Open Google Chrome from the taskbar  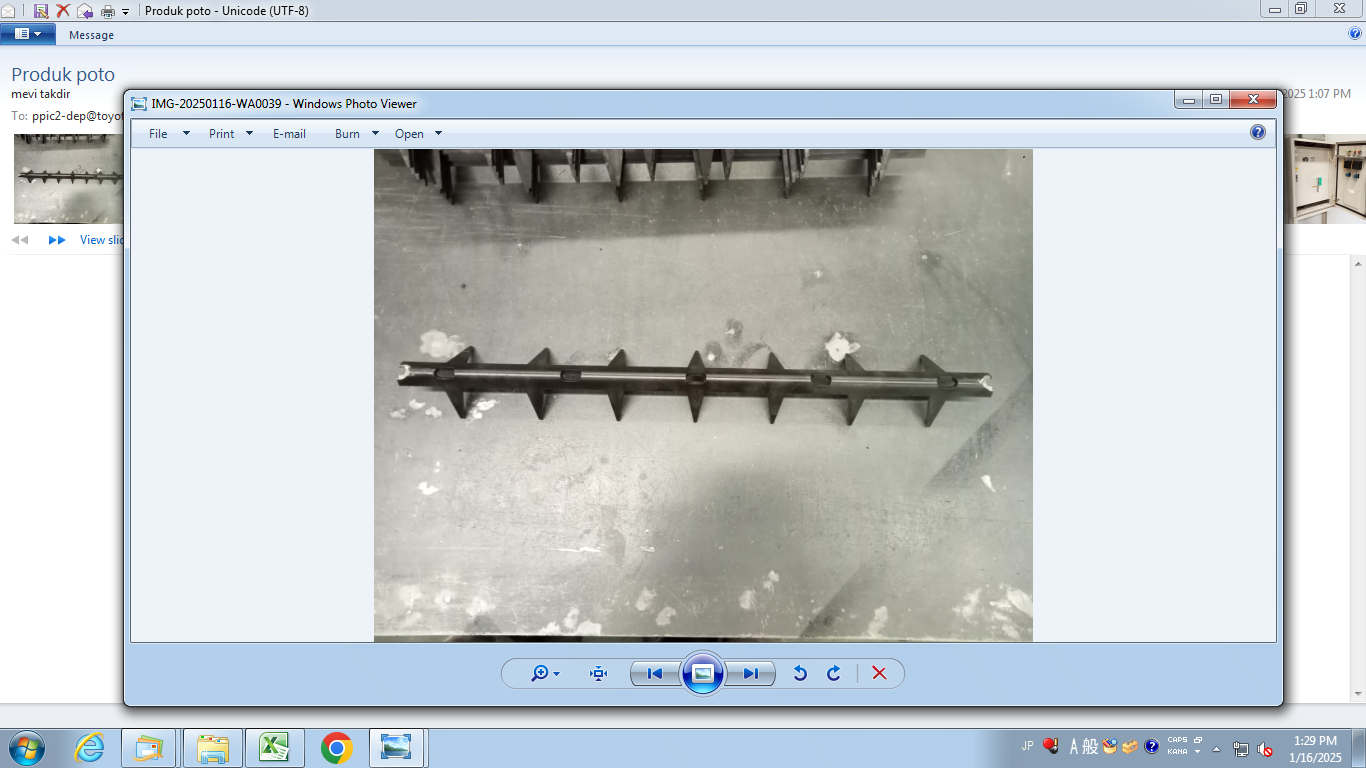coord(336,747)
